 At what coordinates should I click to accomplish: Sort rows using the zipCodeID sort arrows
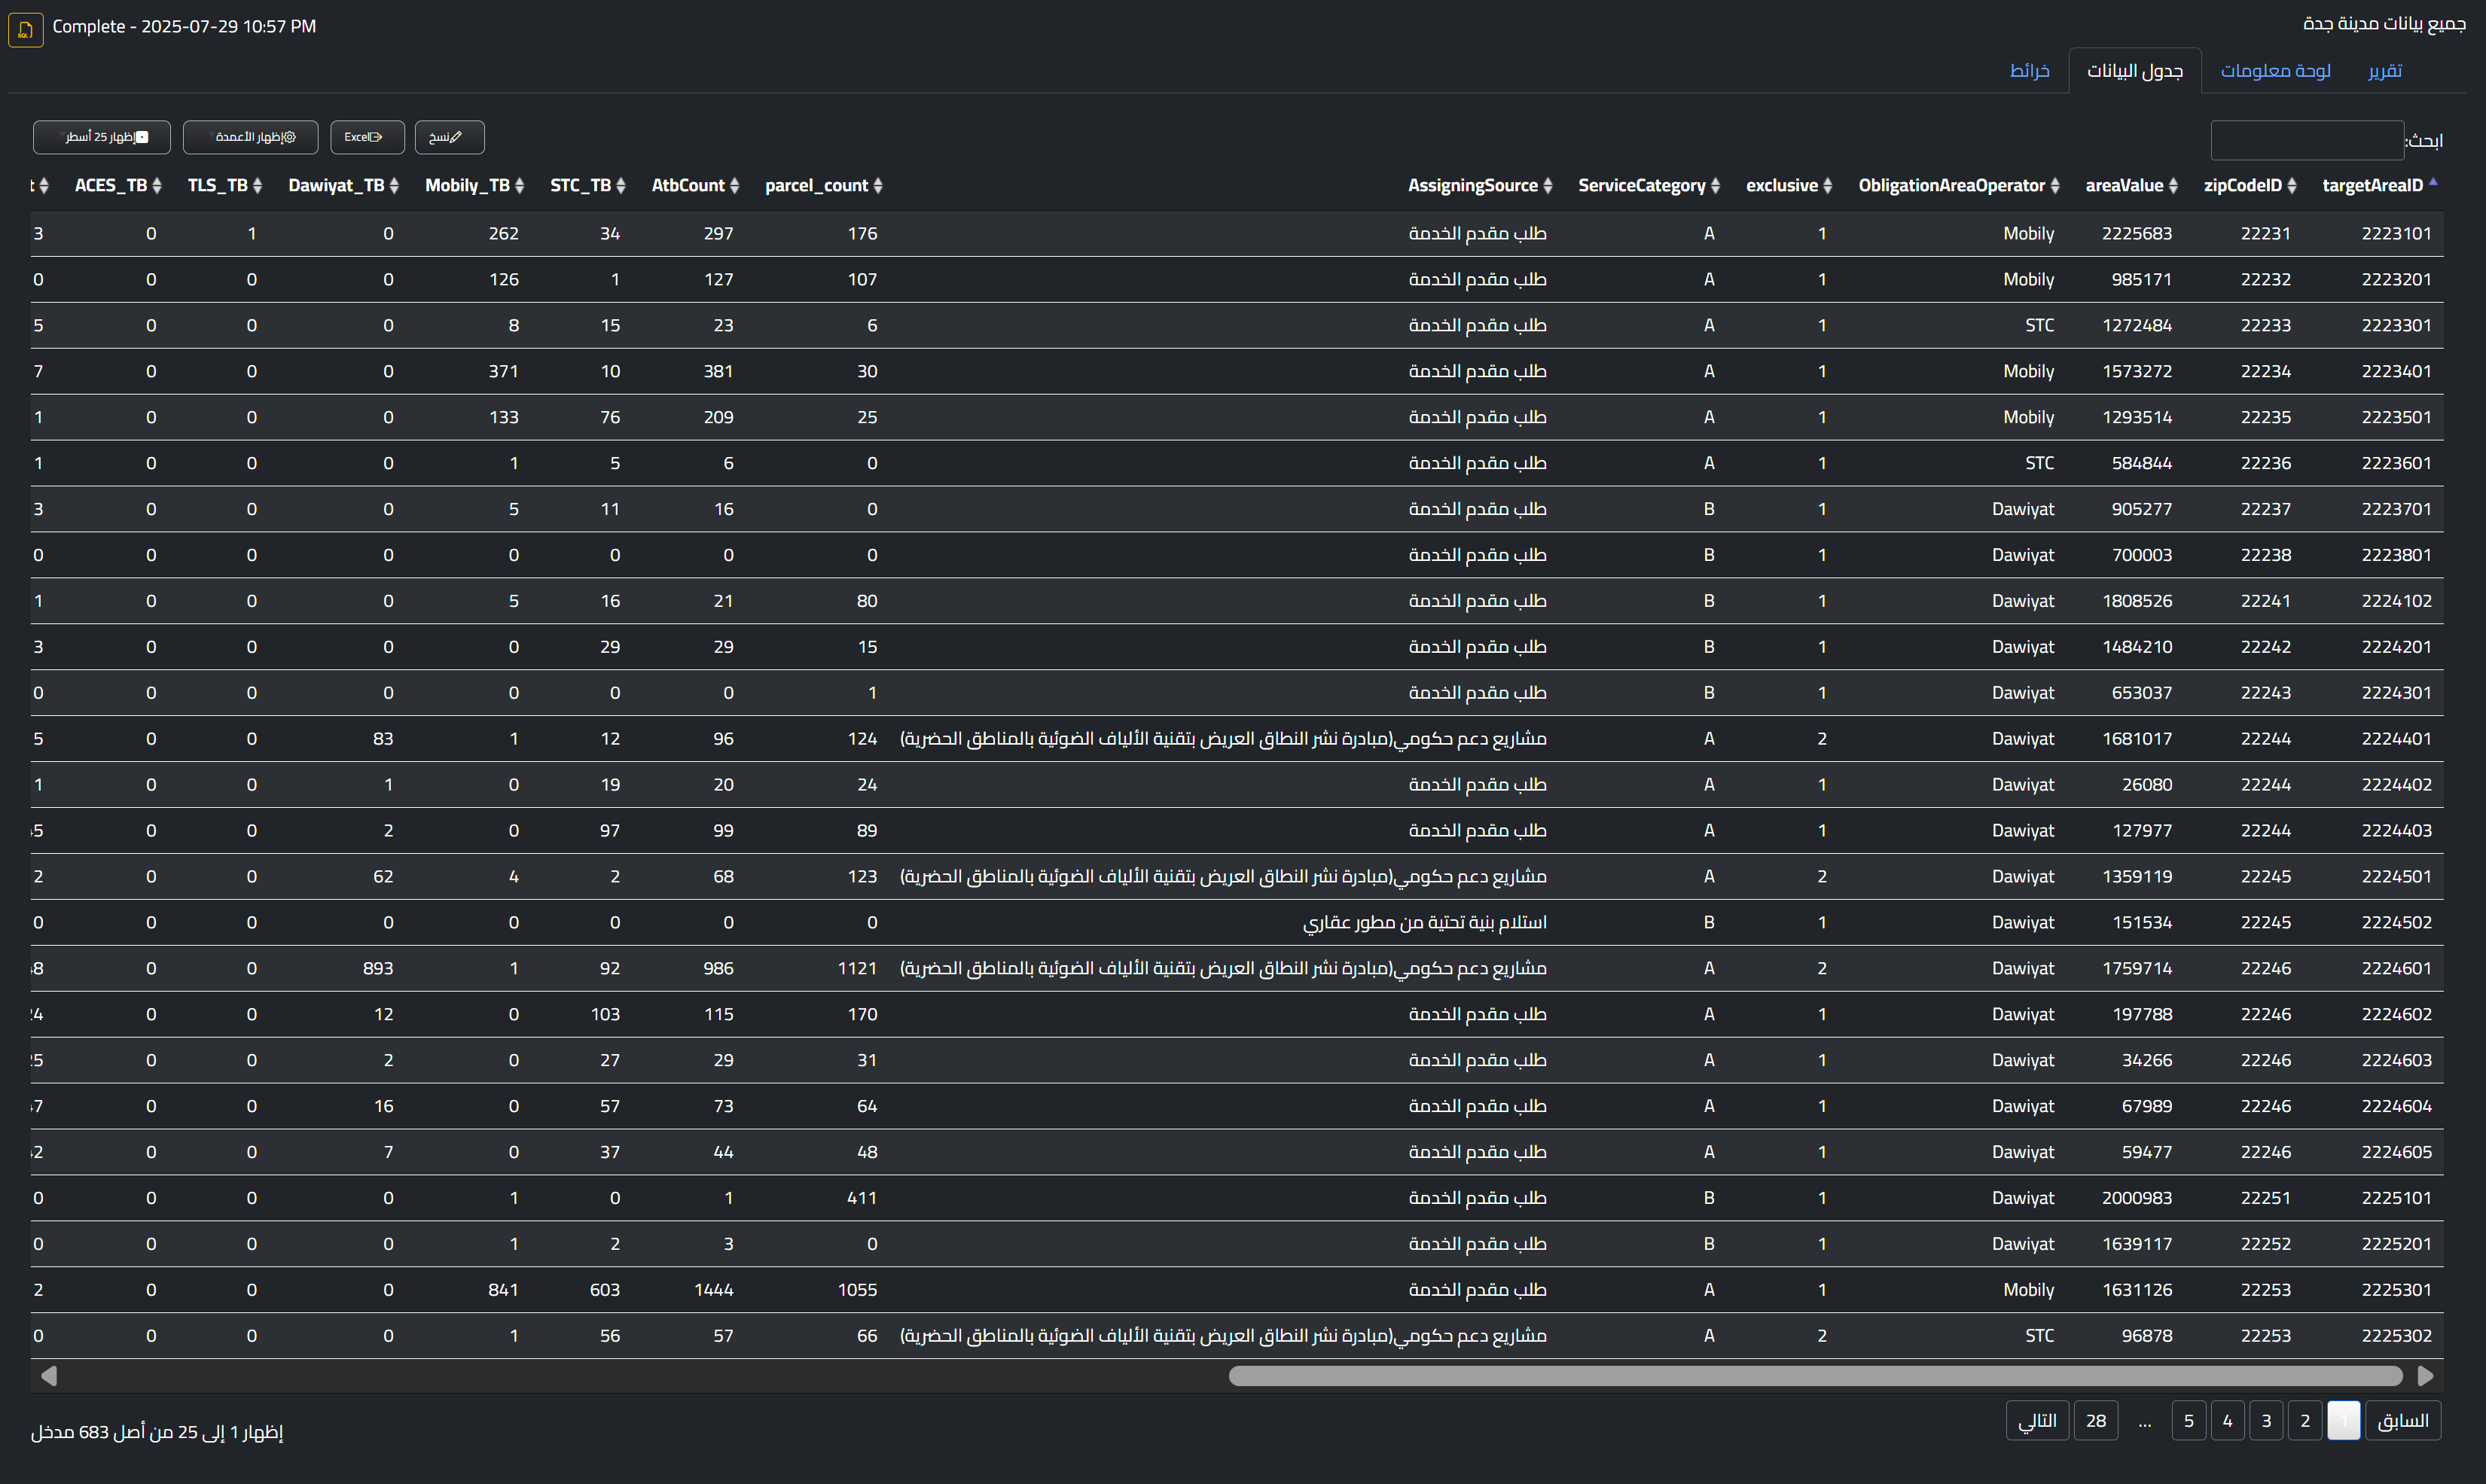tap(2293, 185)
